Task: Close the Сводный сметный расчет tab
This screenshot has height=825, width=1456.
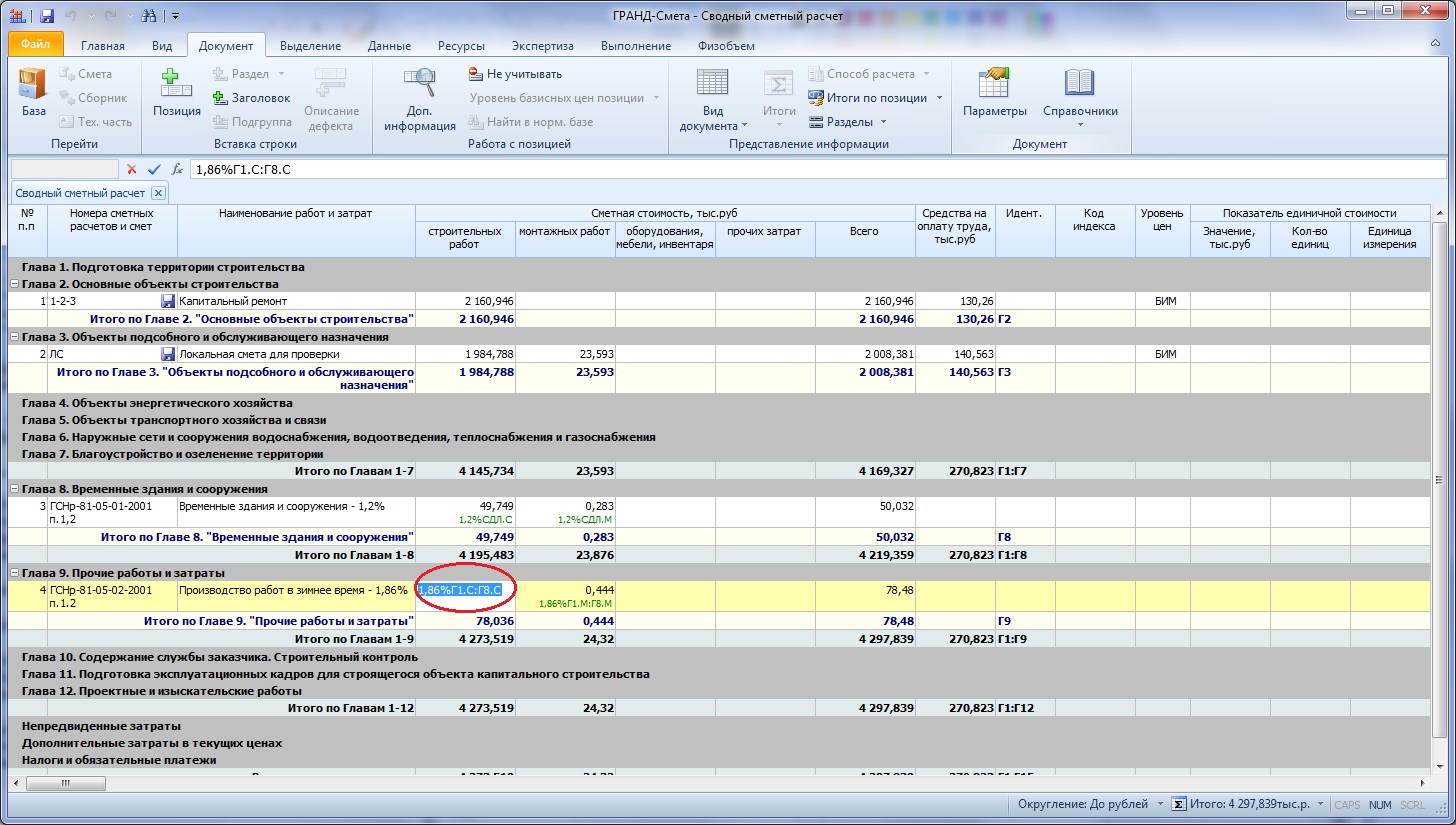Action: [x=158, y=193]
